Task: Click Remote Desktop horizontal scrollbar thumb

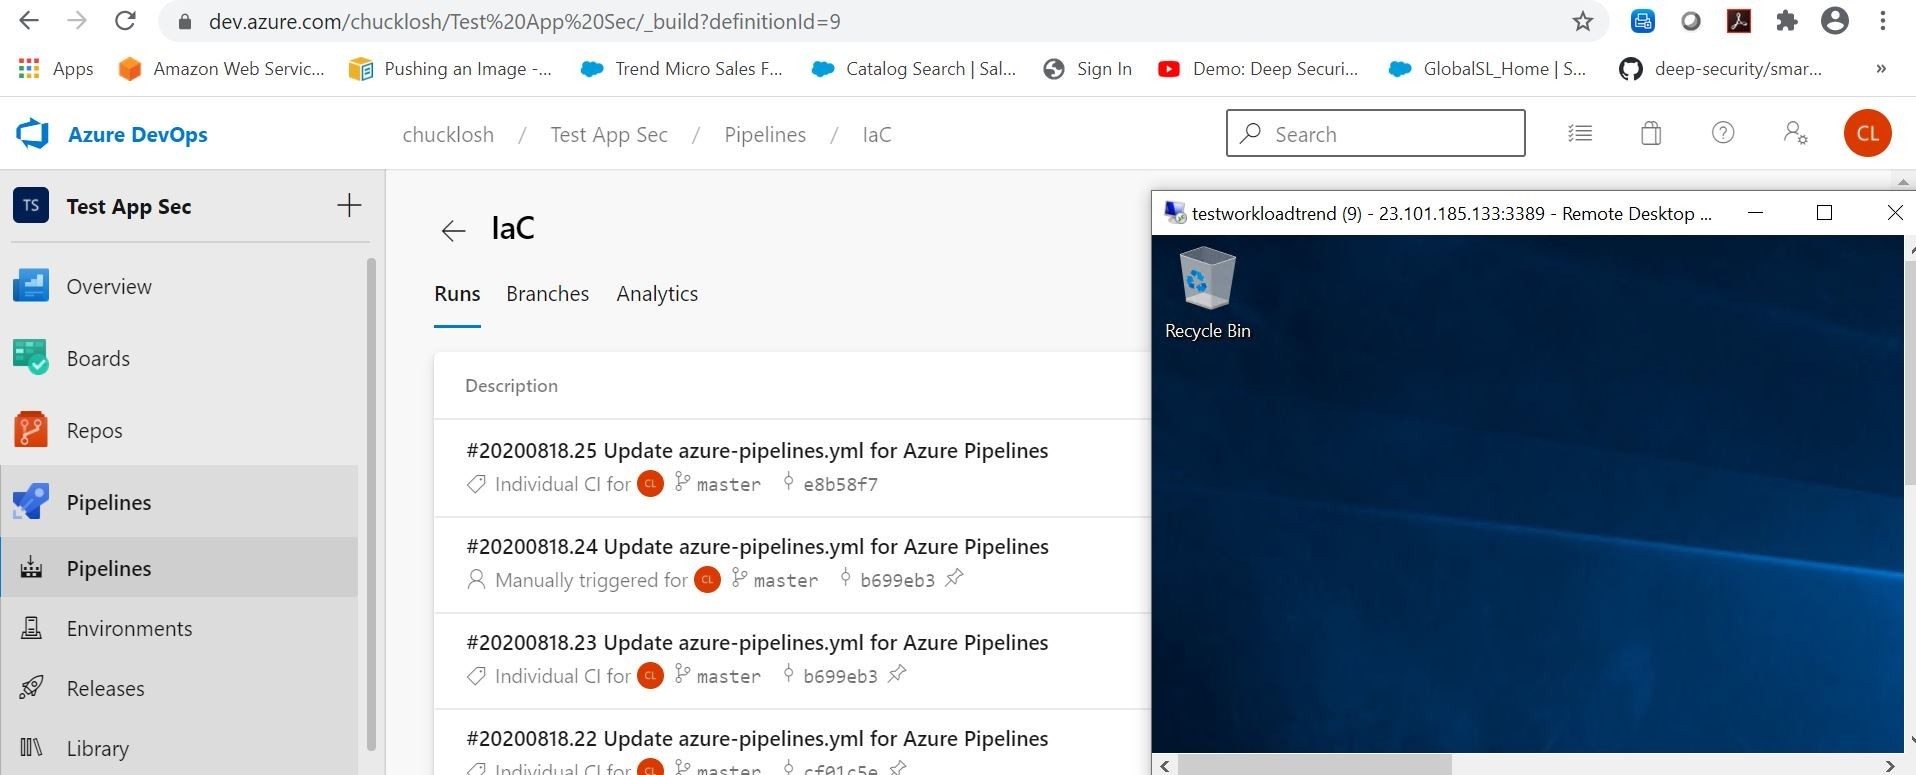Action: (x=1314, y=765)
